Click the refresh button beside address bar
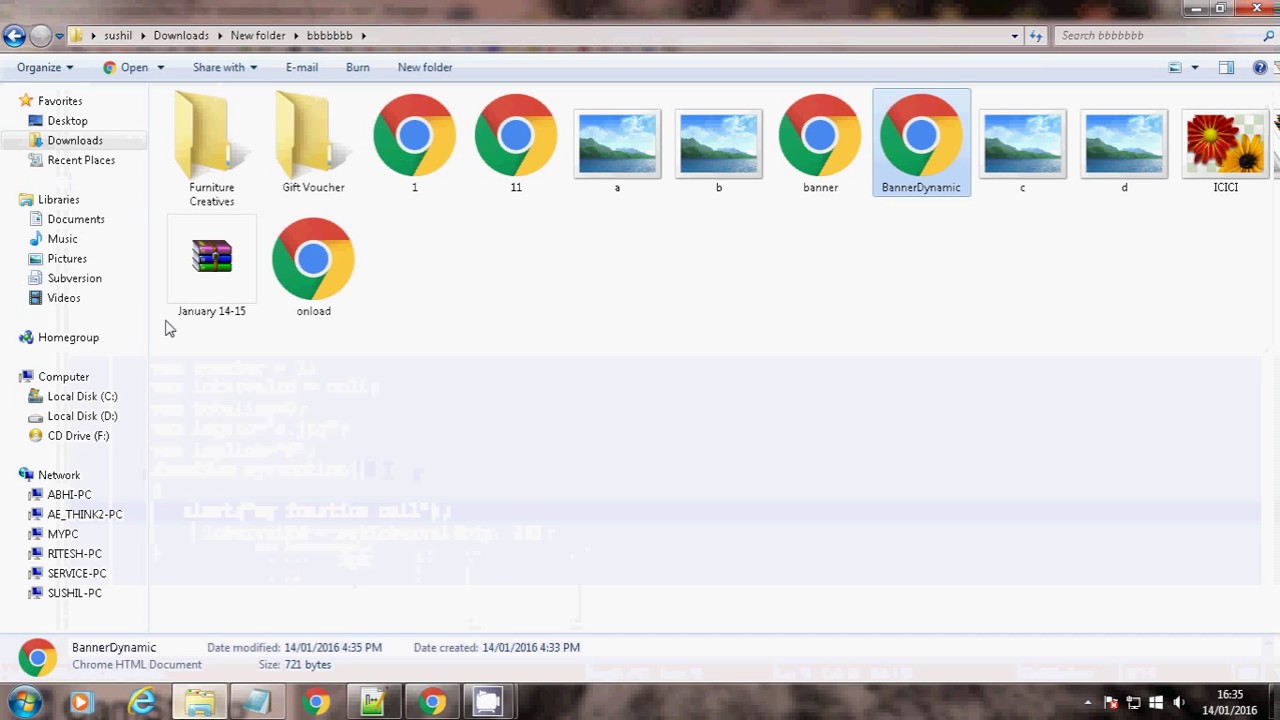1280x720 pixels. [1035, 36]
